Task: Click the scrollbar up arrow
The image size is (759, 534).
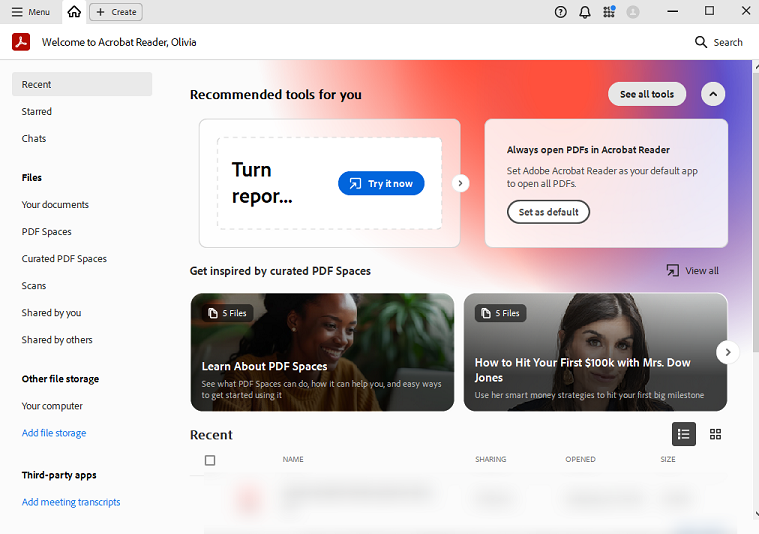Action: tap(756, 65)
